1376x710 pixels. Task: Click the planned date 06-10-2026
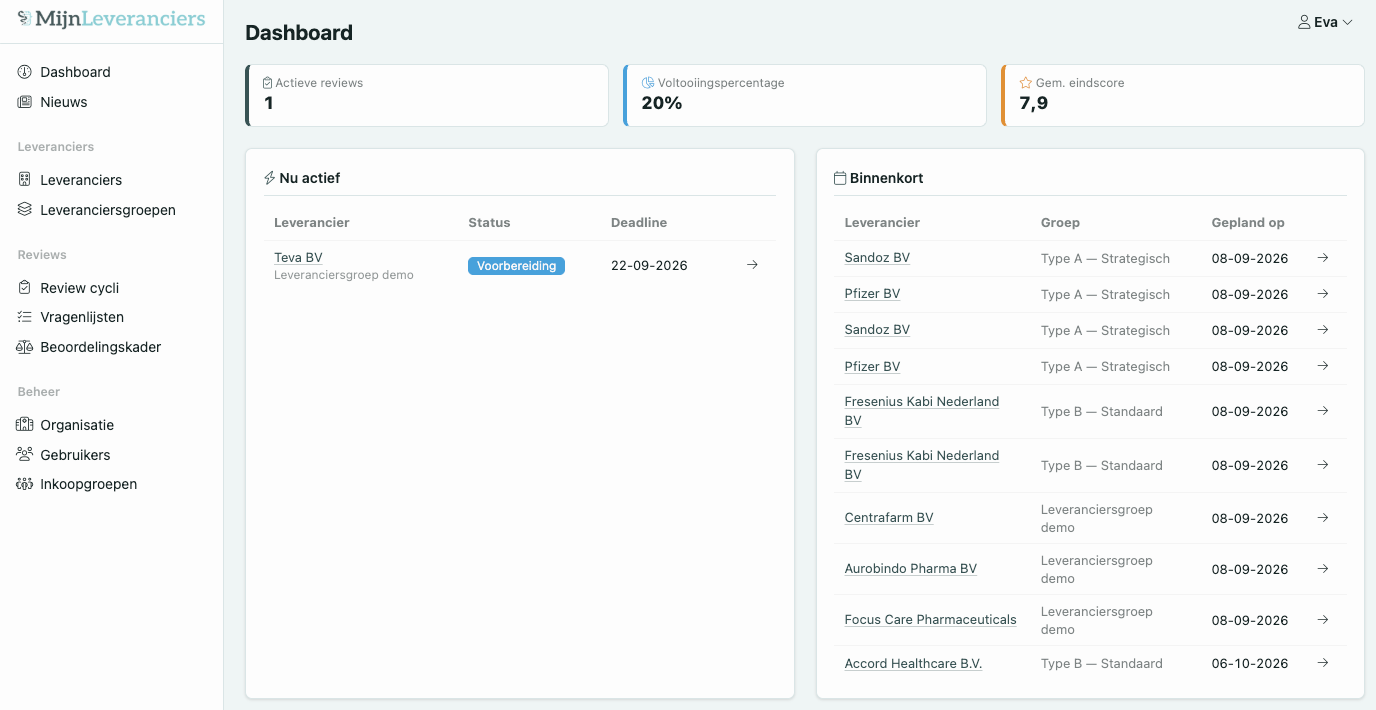click(1250, 664)
